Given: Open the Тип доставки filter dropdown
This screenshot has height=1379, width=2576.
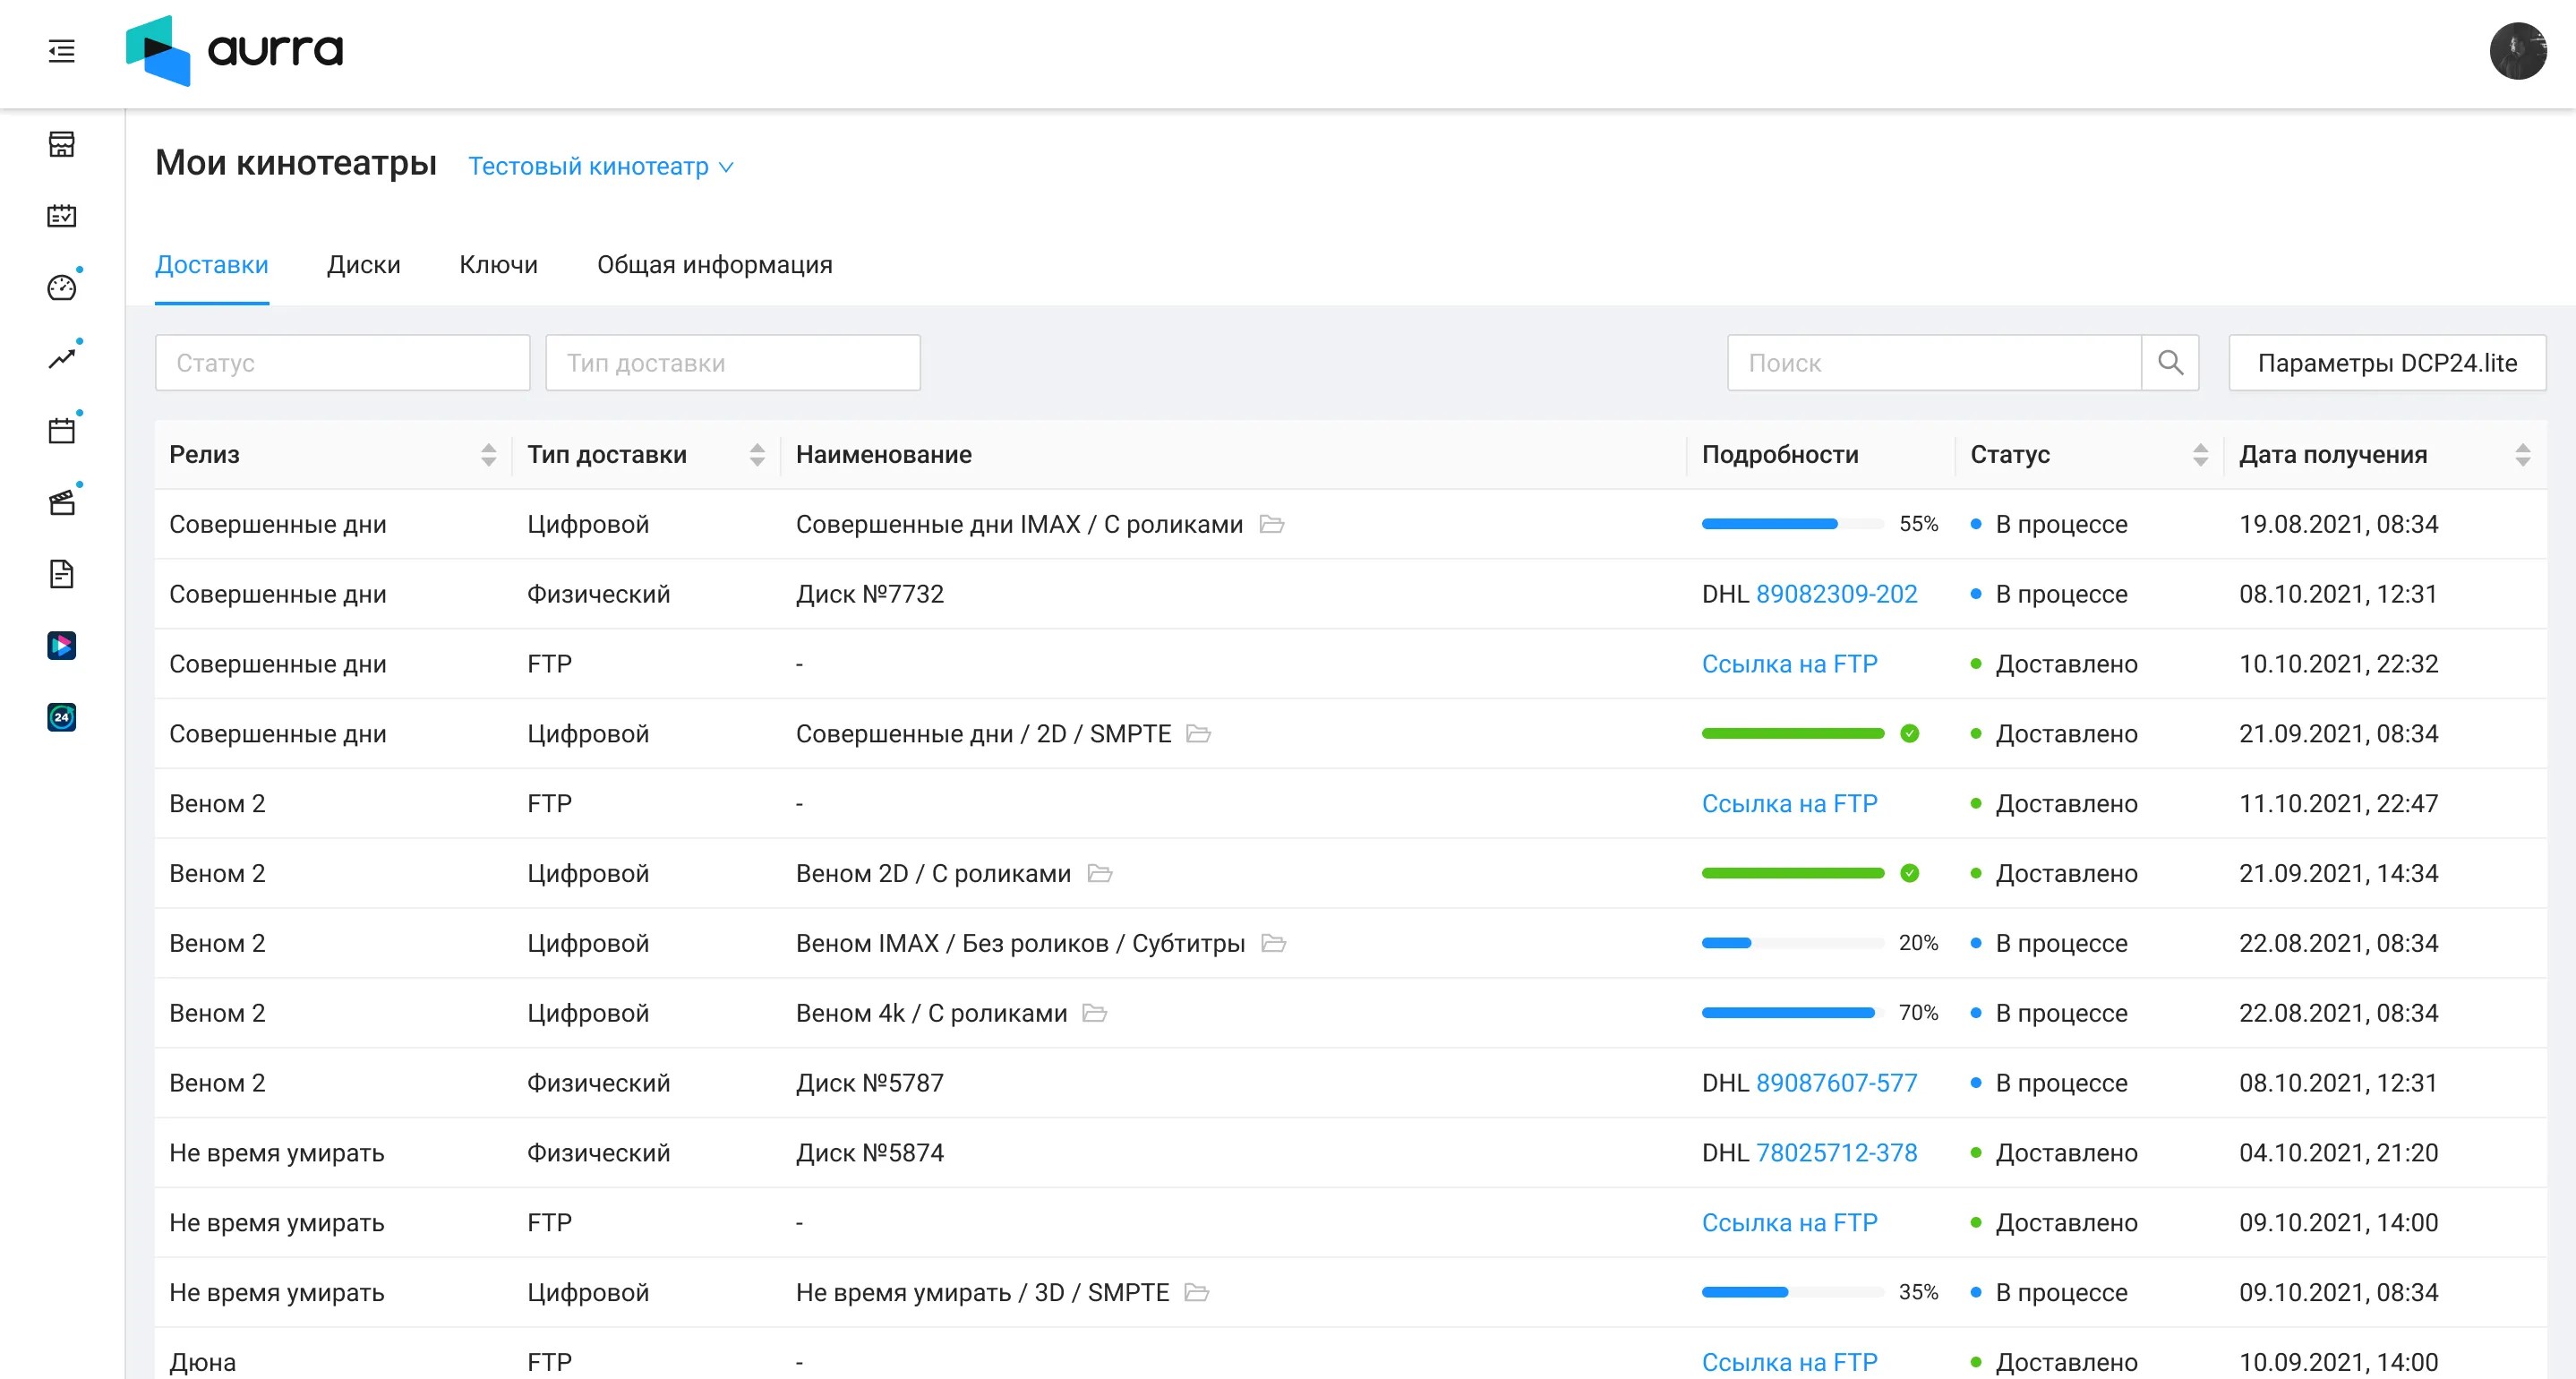Looking at the screenshot, I should pyautogui.click(x=733, y=363).
